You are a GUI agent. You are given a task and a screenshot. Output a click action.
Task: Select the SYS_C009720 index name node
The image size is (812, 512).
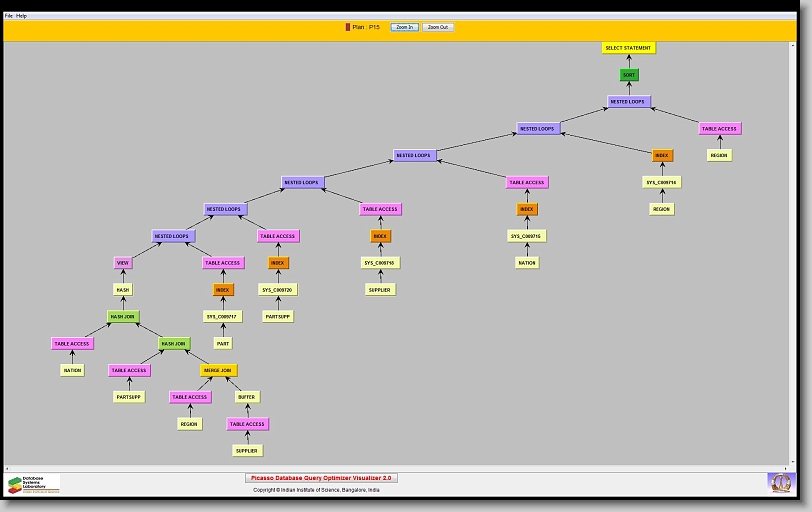(277, 290)
